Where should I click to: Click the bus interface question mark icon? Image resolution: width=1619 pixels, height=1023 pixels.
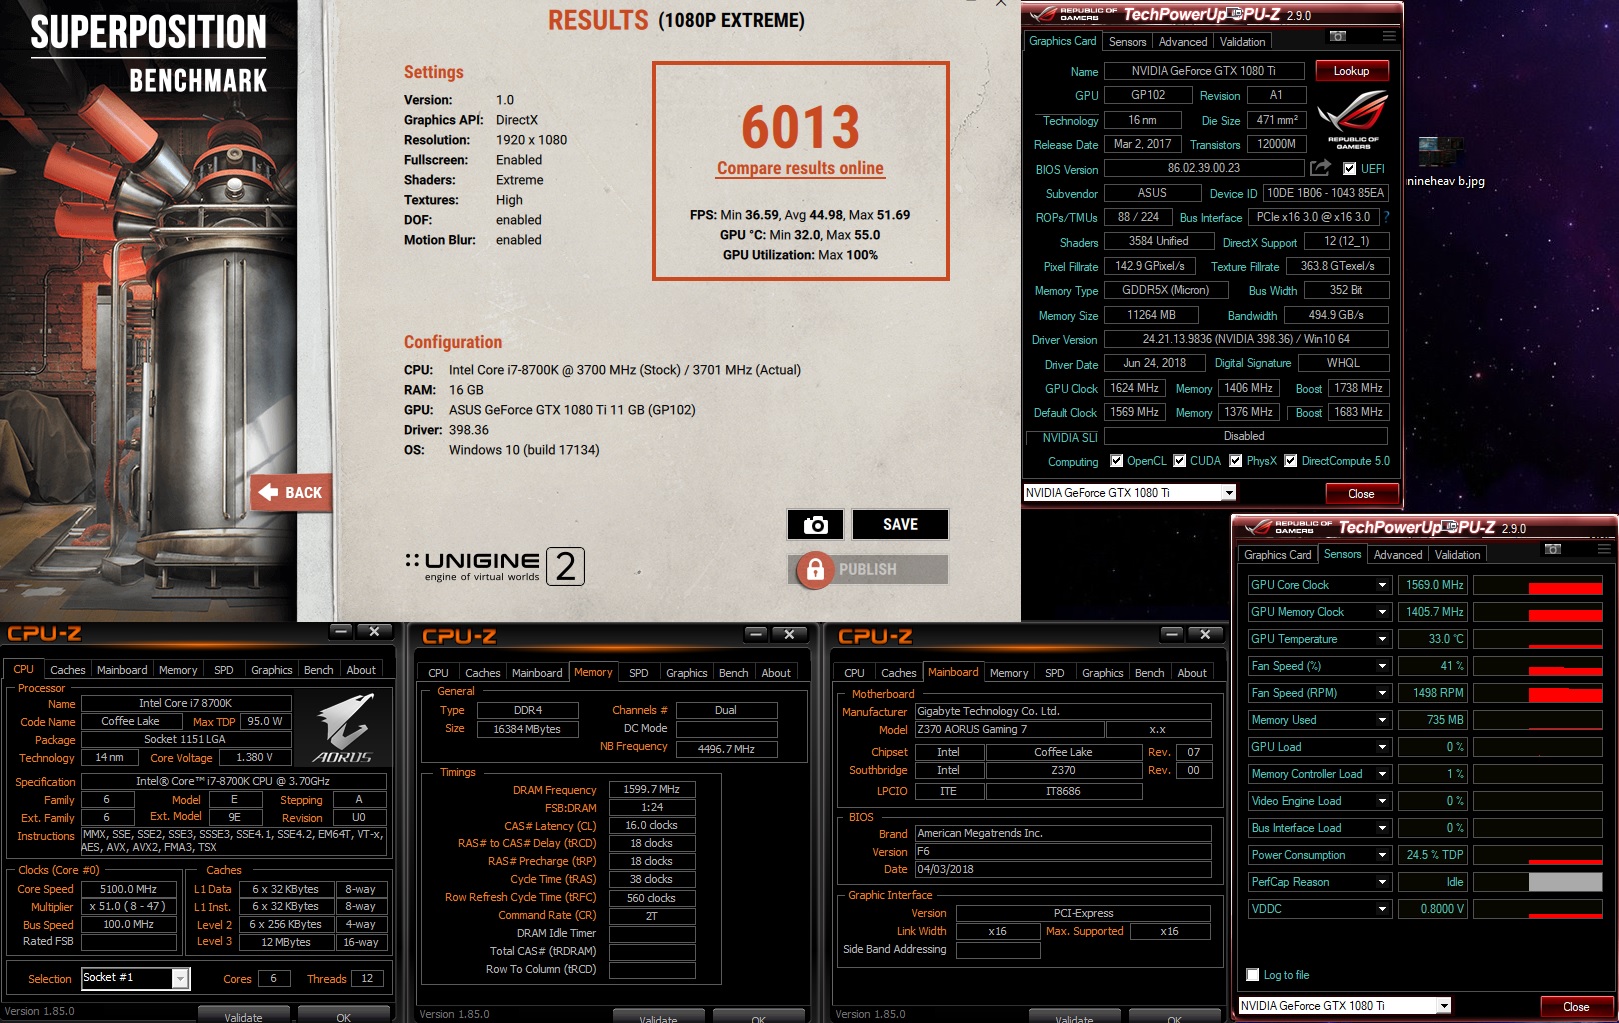(1387, 217)
